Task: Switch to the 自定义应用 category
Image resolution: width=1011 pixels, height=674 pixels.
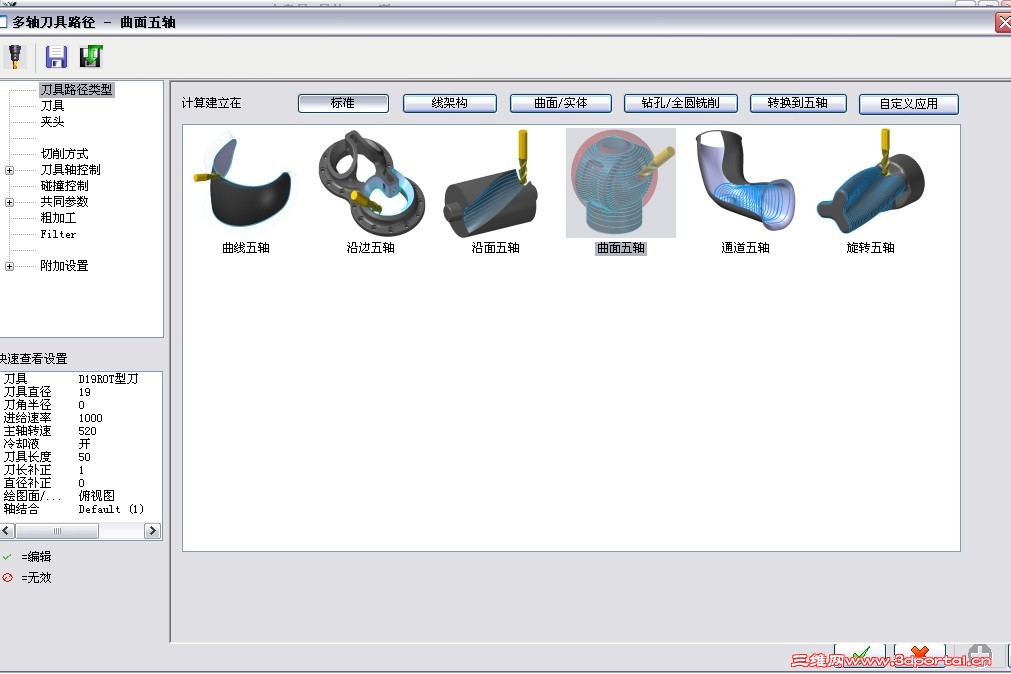Action: pyautogui.click(x=908, y=104)
